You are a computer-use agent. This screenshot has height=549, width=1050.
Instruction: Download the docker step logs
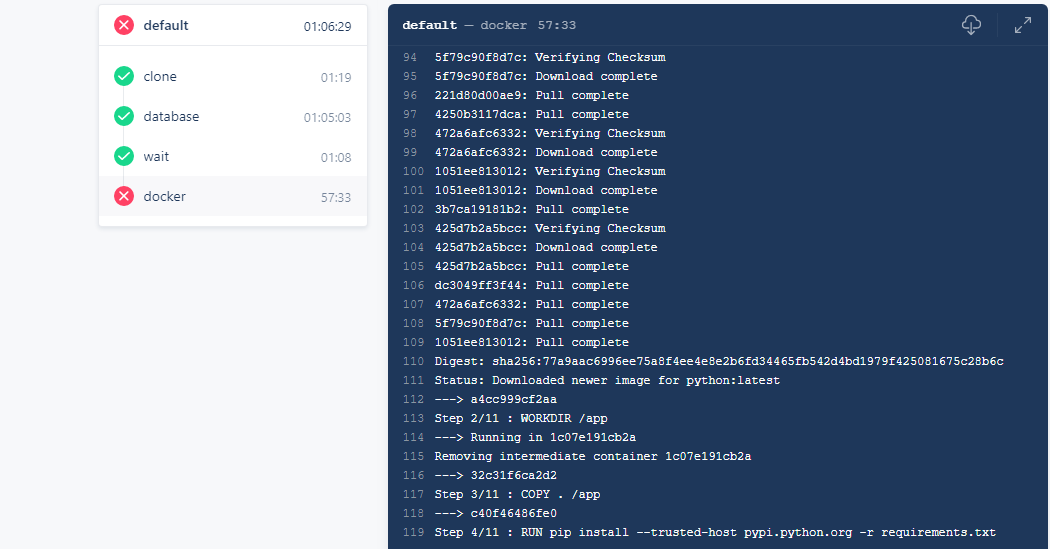click(971, 25)
